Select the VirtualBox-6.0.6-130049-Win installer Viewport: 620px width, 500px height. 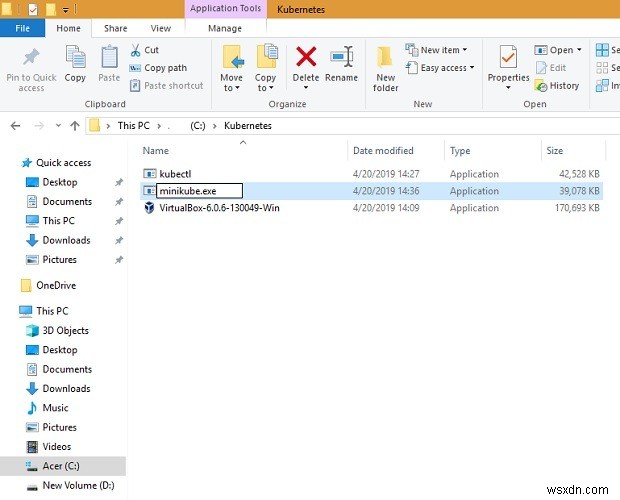219,208
